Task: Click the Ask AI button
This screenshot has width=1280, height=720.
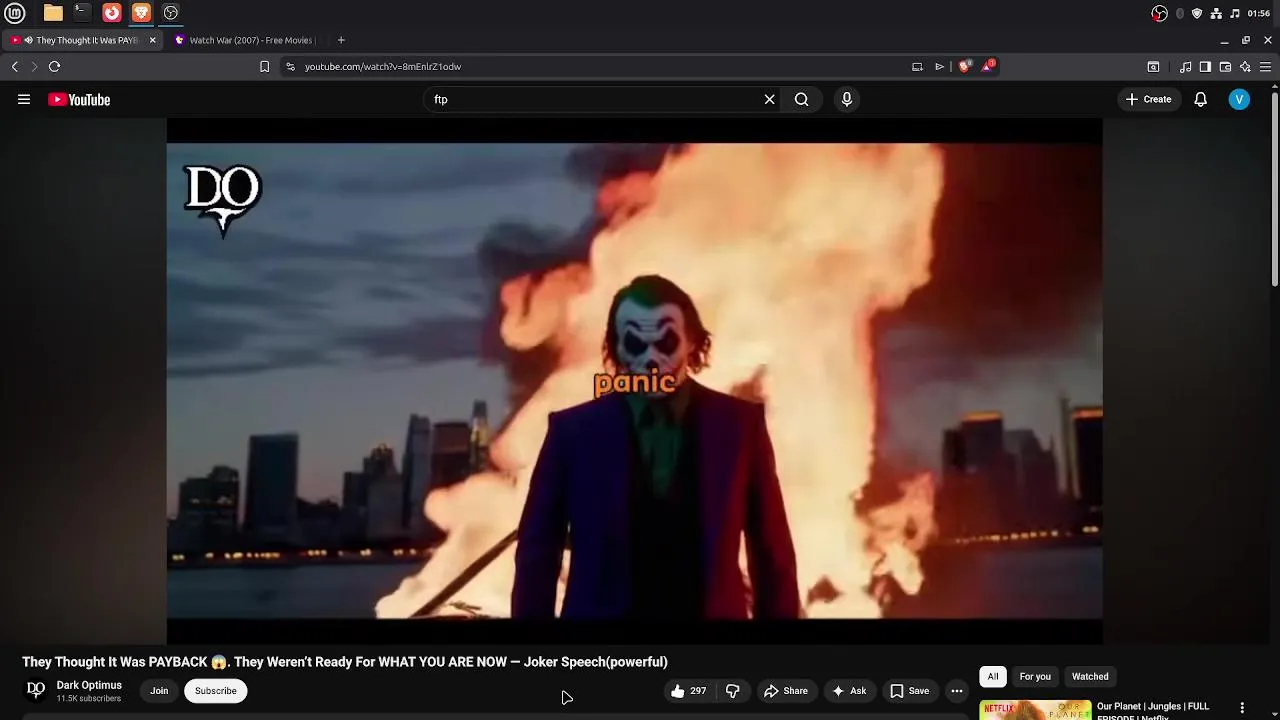Action: (x=849, y=691)
